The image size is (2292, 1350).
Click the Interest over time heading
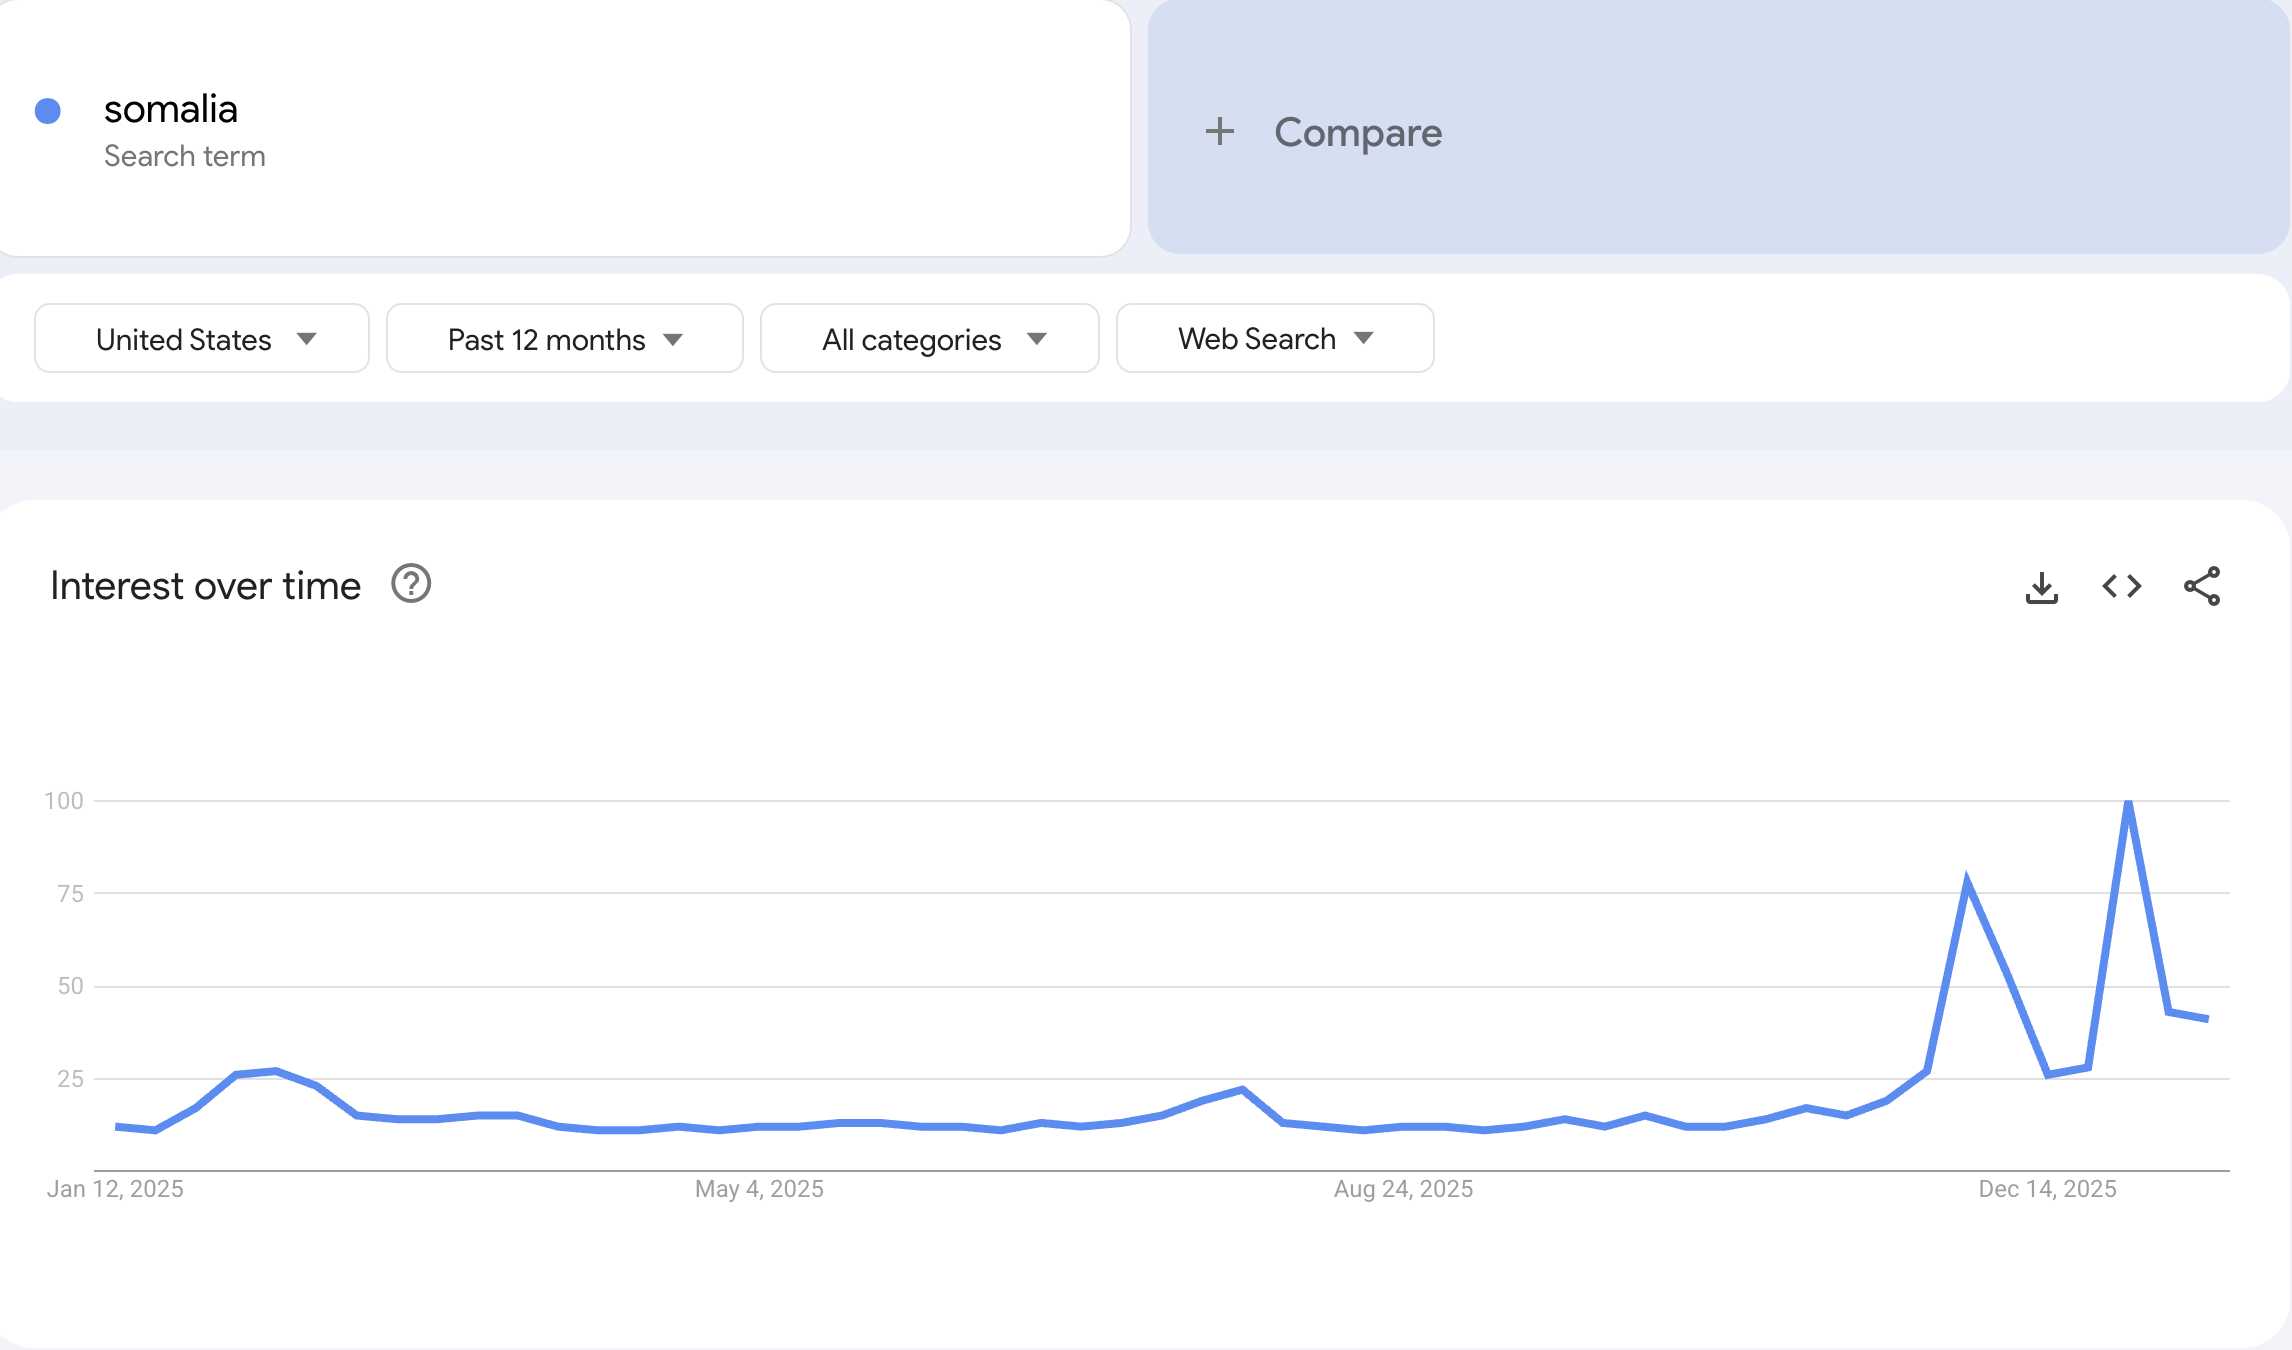(205, 586)
